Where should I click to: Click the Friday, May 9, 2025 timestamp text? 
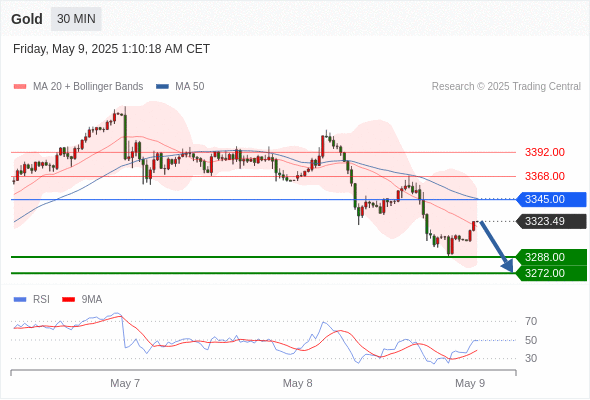pyautogui.click(x=111, y=49)
